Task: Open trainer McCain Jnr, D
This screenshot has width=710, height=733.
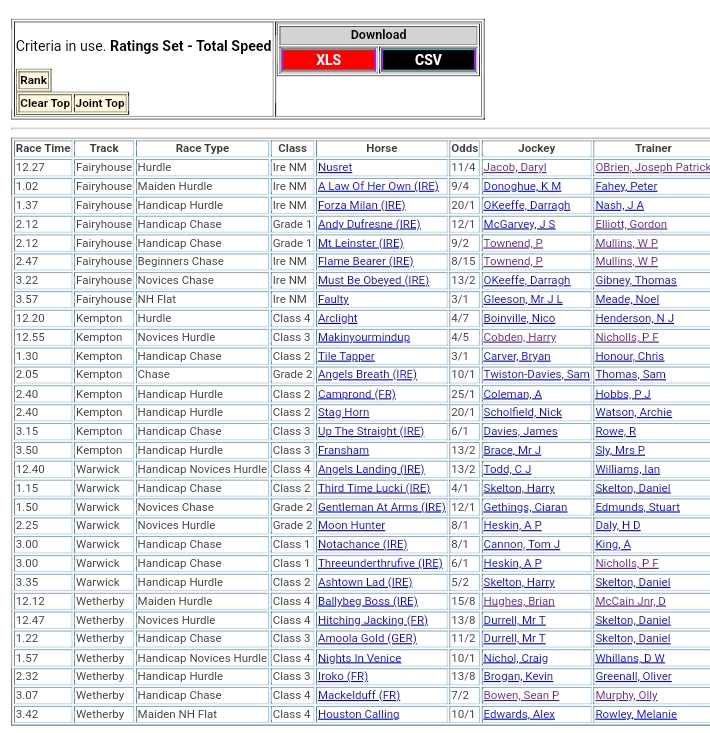Action: pos(630,601)
